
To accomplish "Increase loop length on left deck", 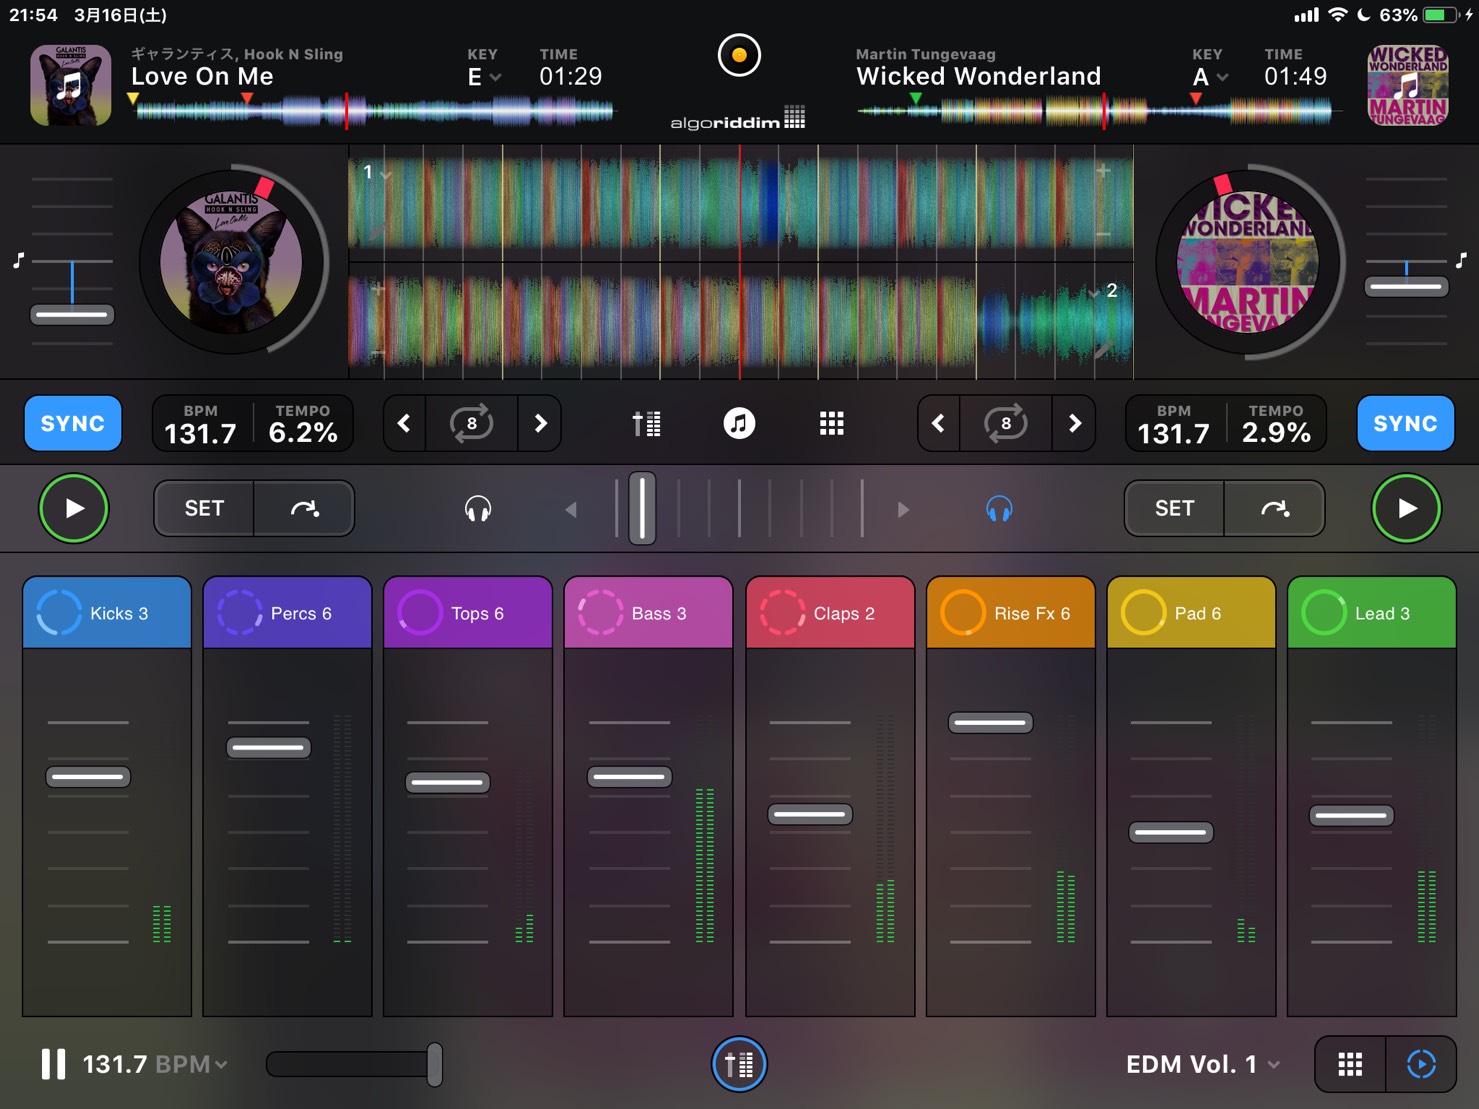I will tap(540, 423).
